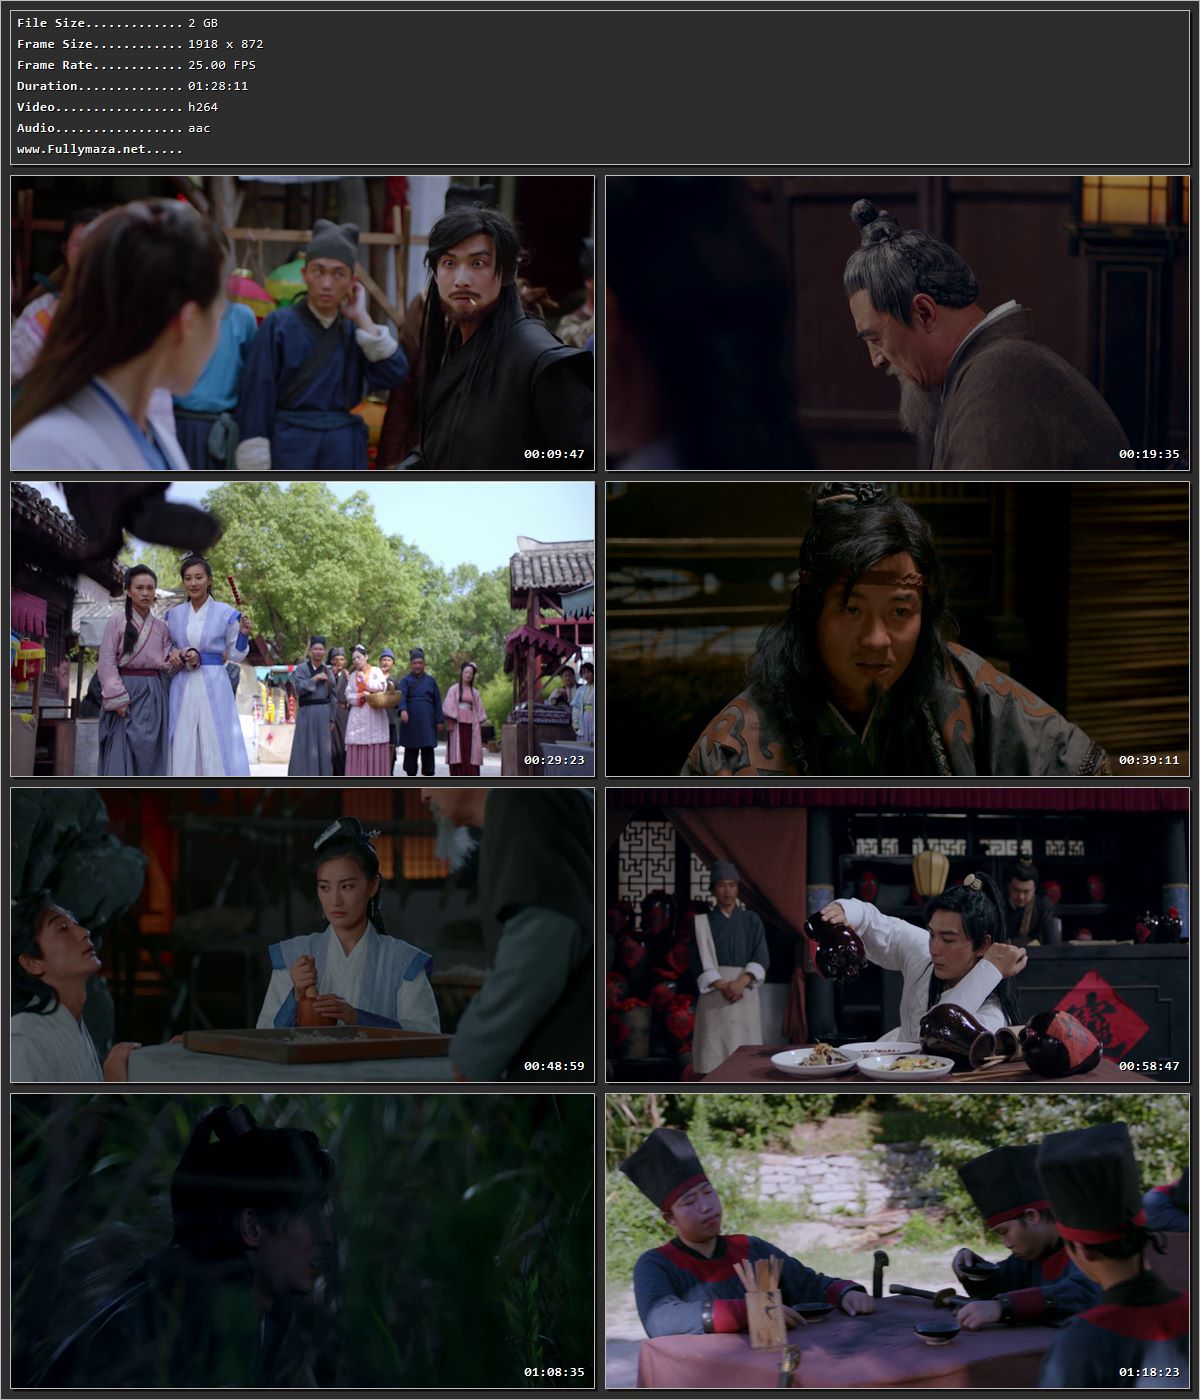Click the 00:48:59 timestamp
The image size is (1200, 1400).
pos(554,1066)
